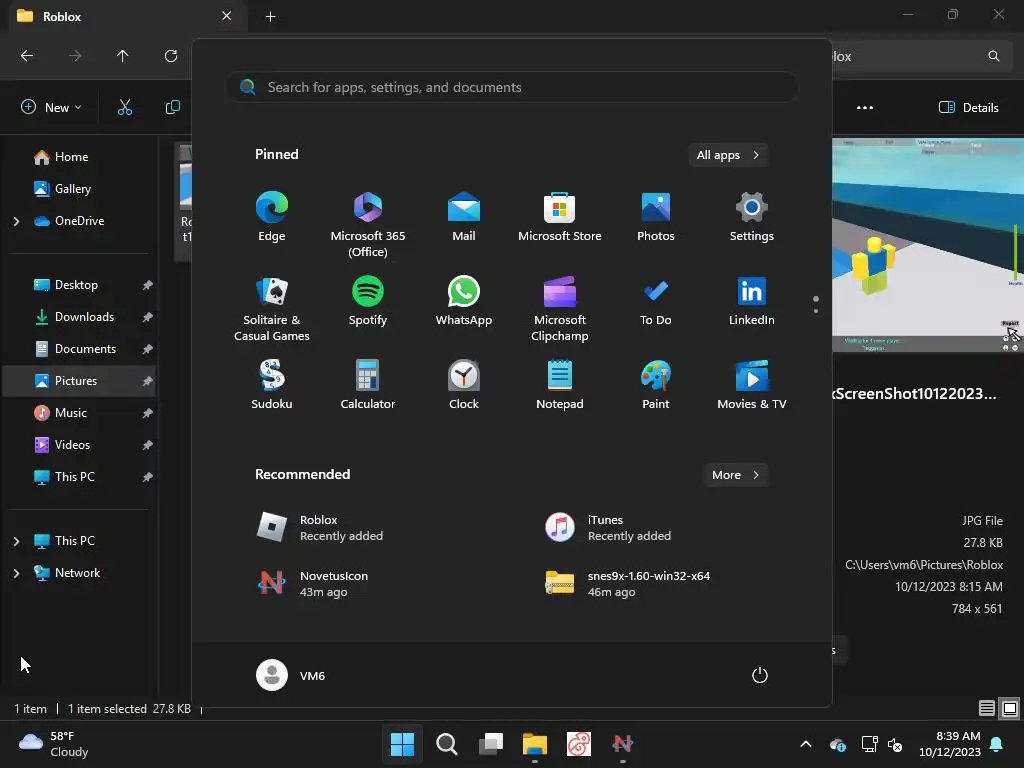
Task: Open Task View on taskbar
Action: point(490,744)
